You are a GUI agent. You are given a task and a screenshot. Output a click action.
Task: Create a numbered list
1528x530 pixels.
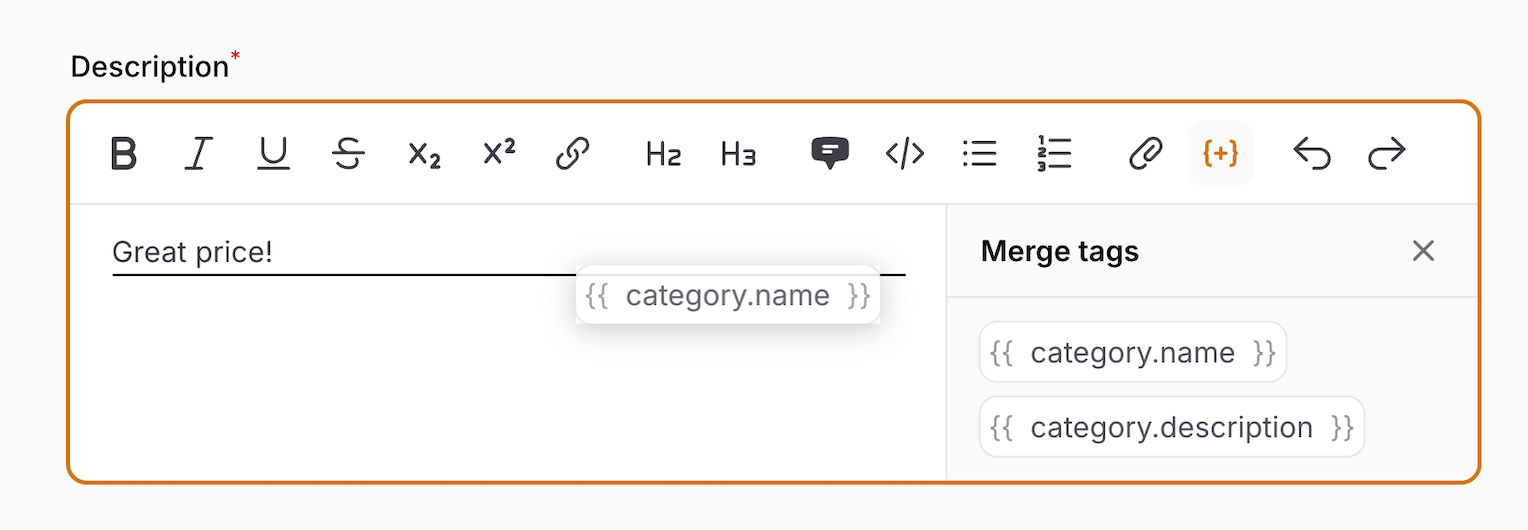coord(1054,154)
